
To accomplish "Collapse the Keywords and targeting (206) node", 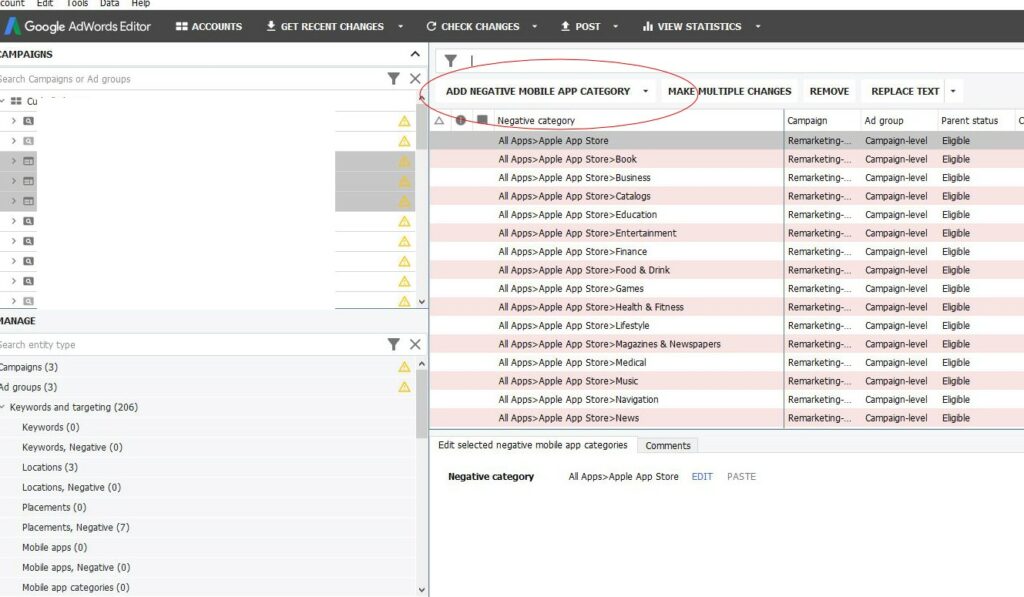I will click(x=3, y=407).
